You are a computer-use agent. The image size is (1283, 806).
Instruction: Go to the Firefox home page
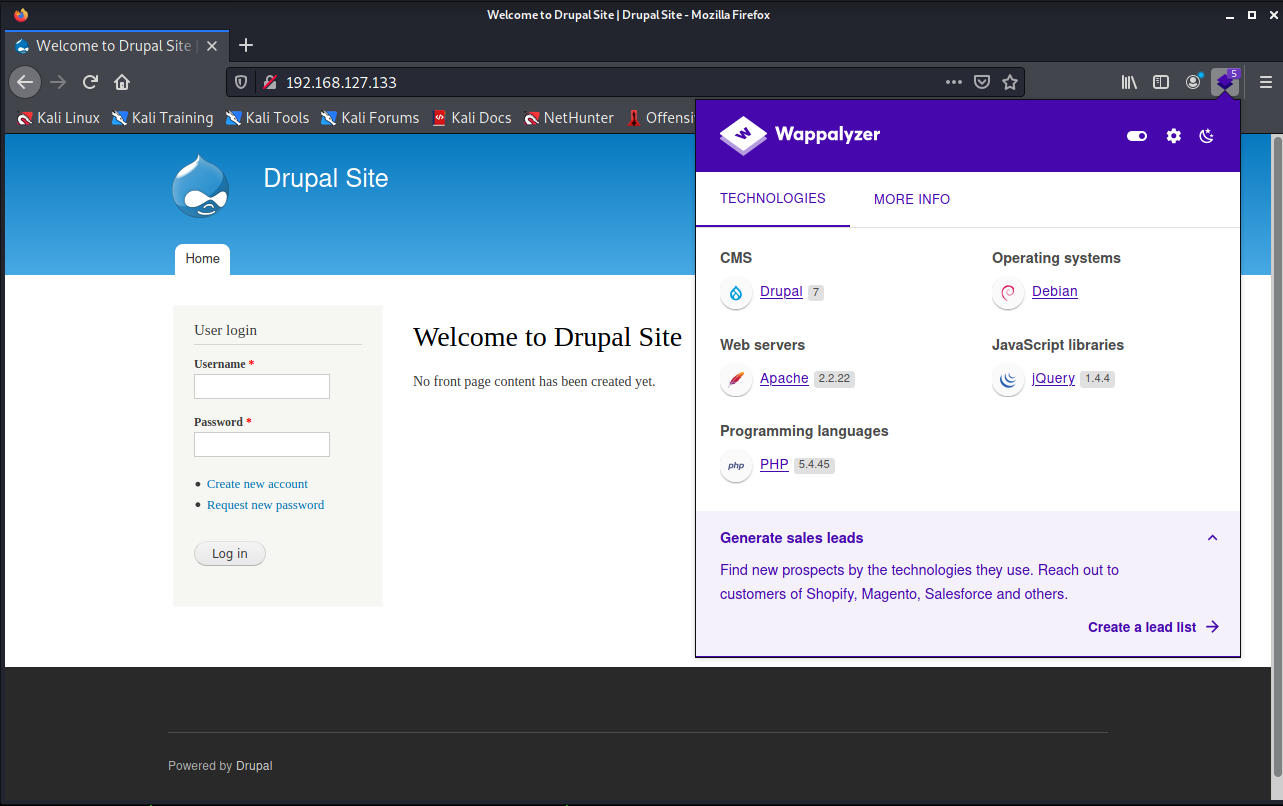pyautogui.click(x=122, y=82)
